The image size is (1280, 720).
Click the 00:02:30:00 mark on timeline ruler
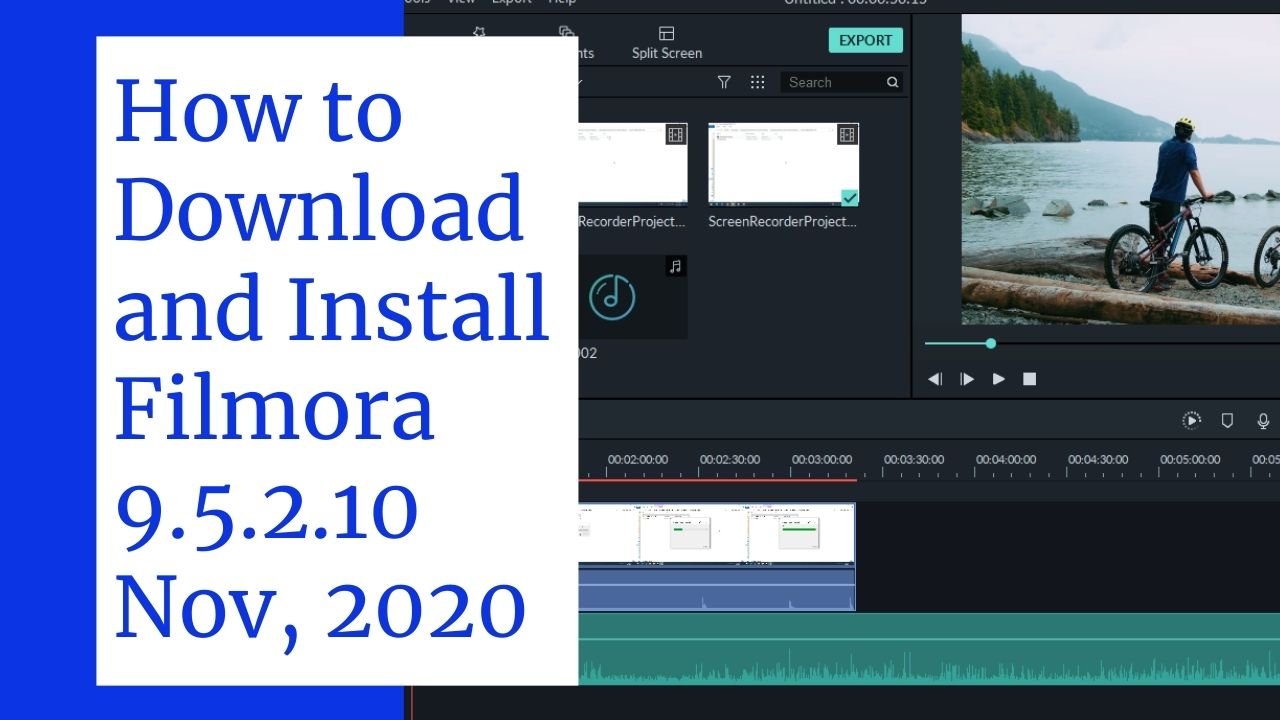730,460
